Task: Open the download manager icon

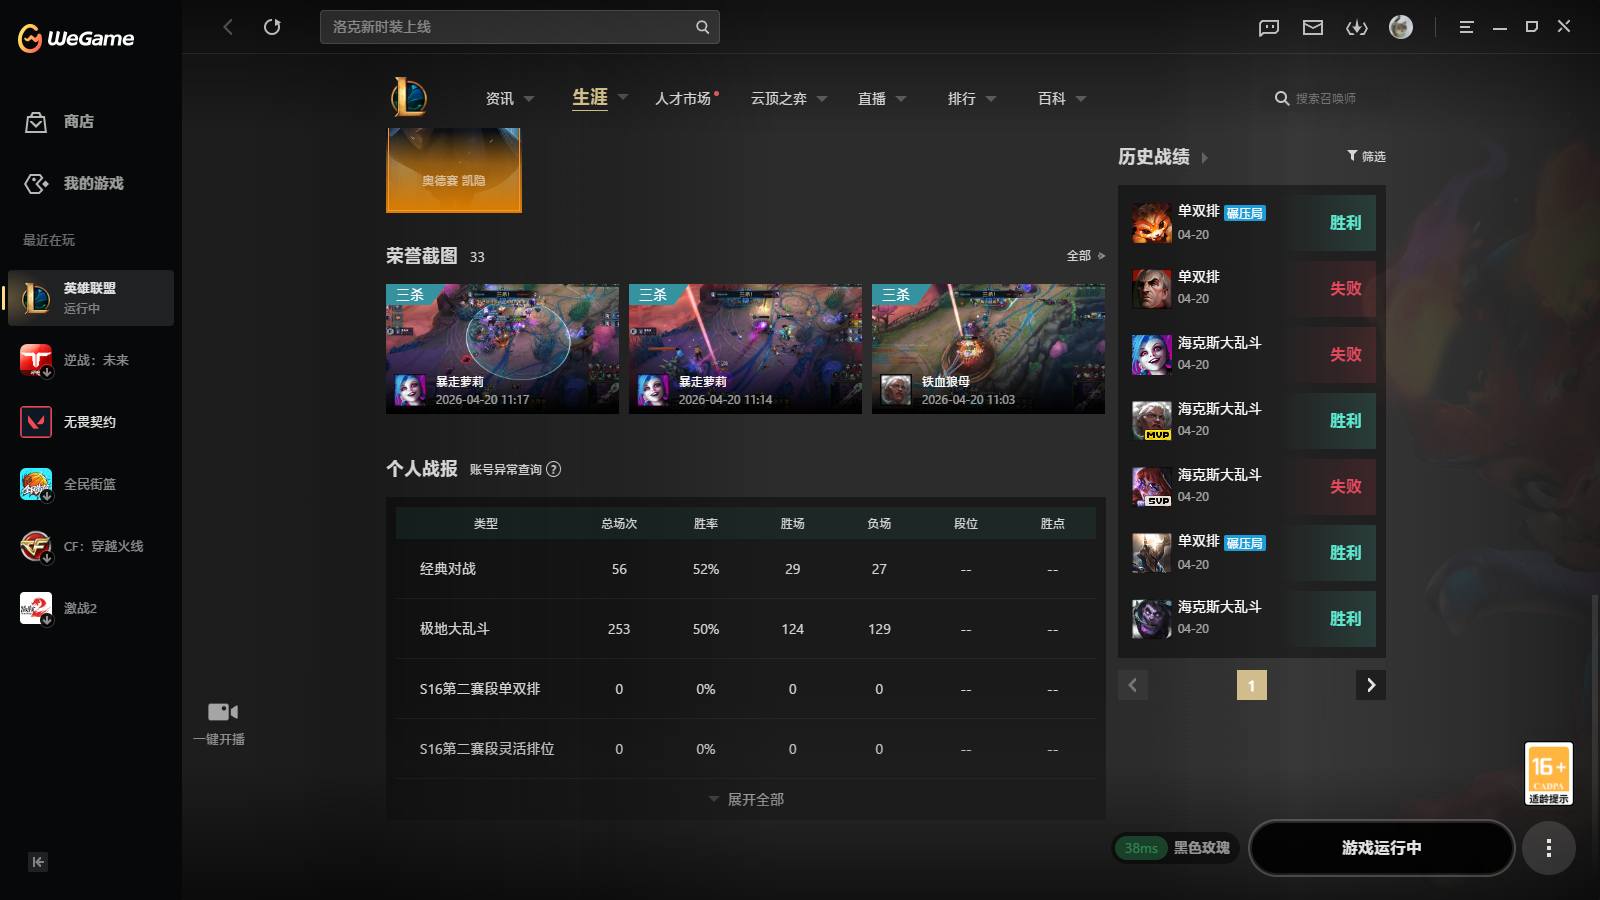Action: [1357, 28]
